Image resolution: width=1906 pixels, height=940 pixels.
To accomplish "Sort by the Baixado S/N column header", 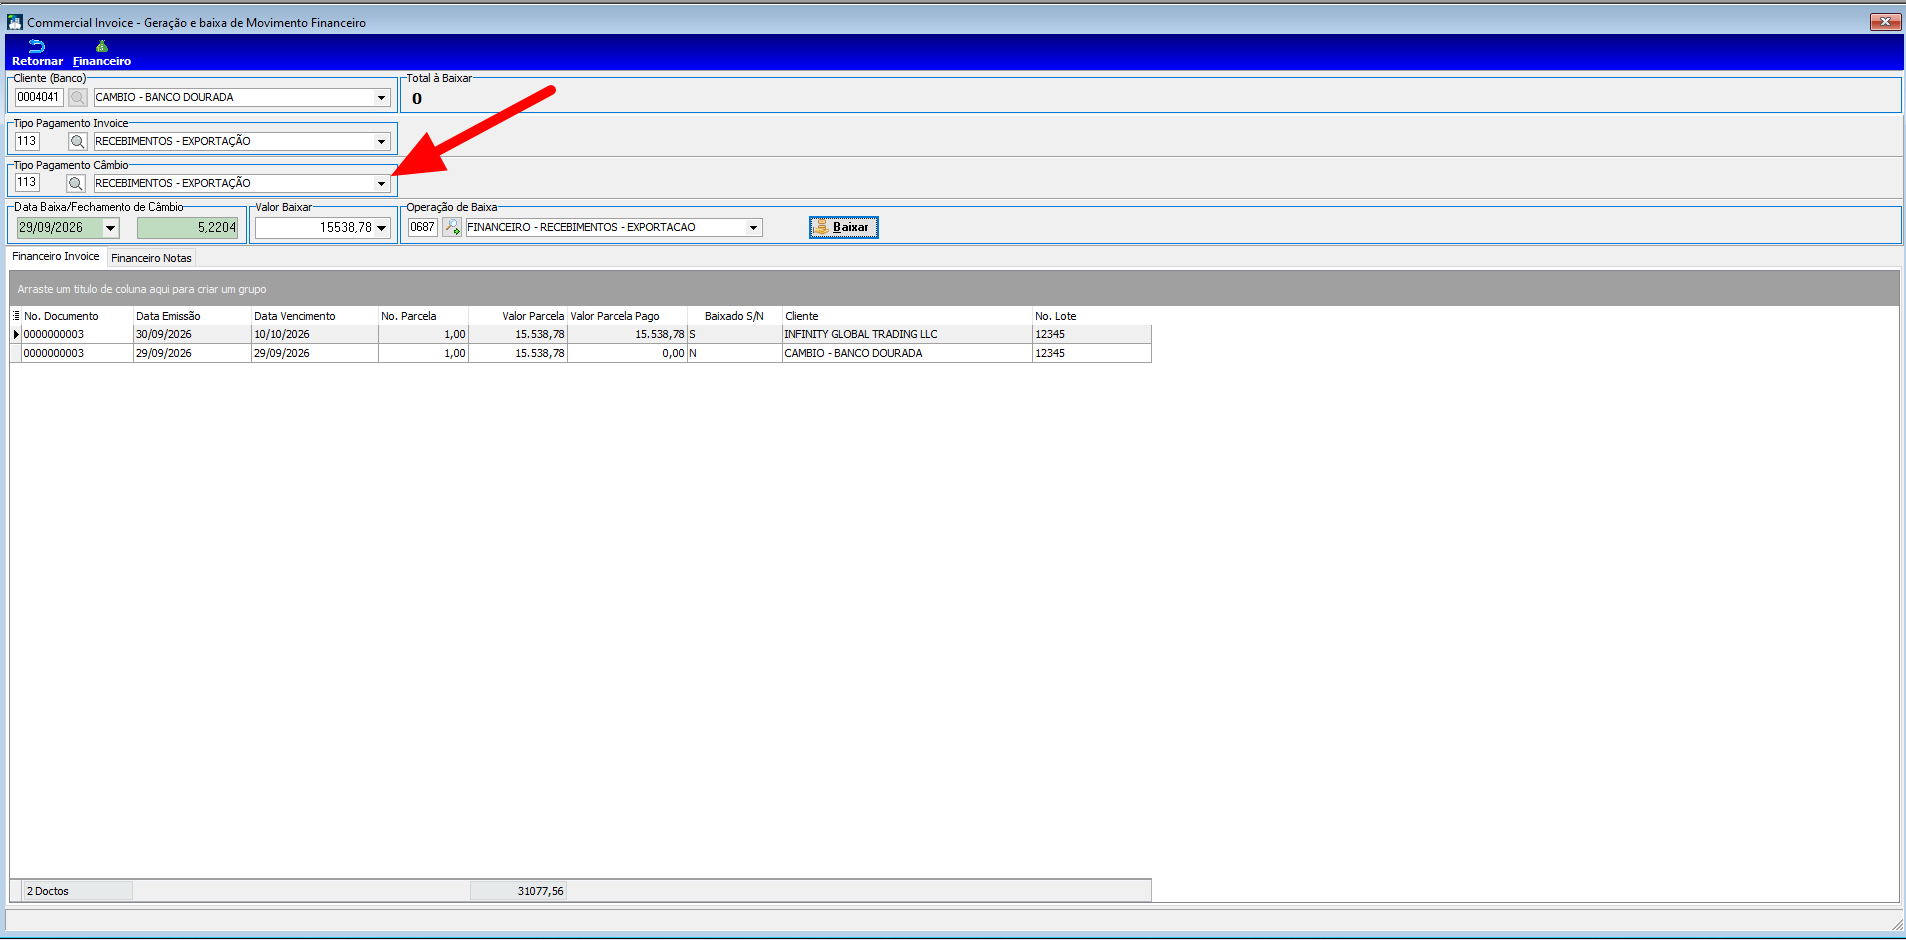I will [x=735, y=316].
